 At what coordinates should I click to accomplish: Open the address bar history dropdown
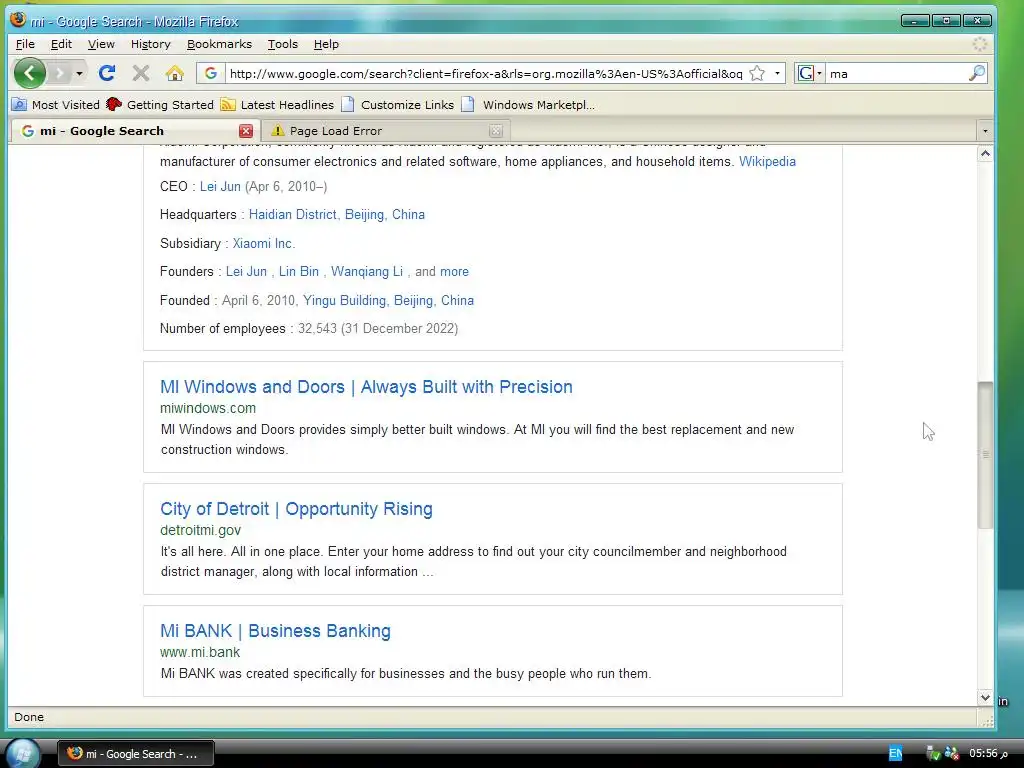click(x=776, y=73)
